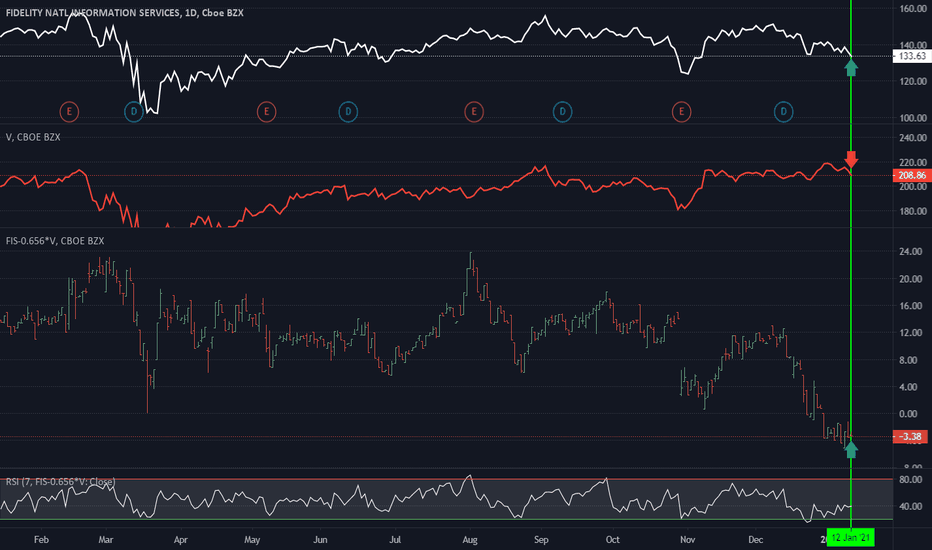The width and height of the screenshot is (932, 550).
Task: Click the Jun label on the time axis
Action: (320, 540)
